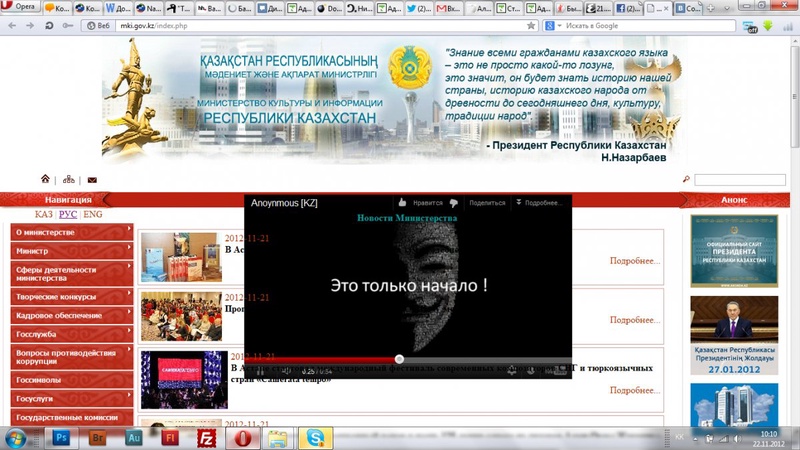
Task: Expand the 'Министр' sidebar menu
Action: pos(71,251)
